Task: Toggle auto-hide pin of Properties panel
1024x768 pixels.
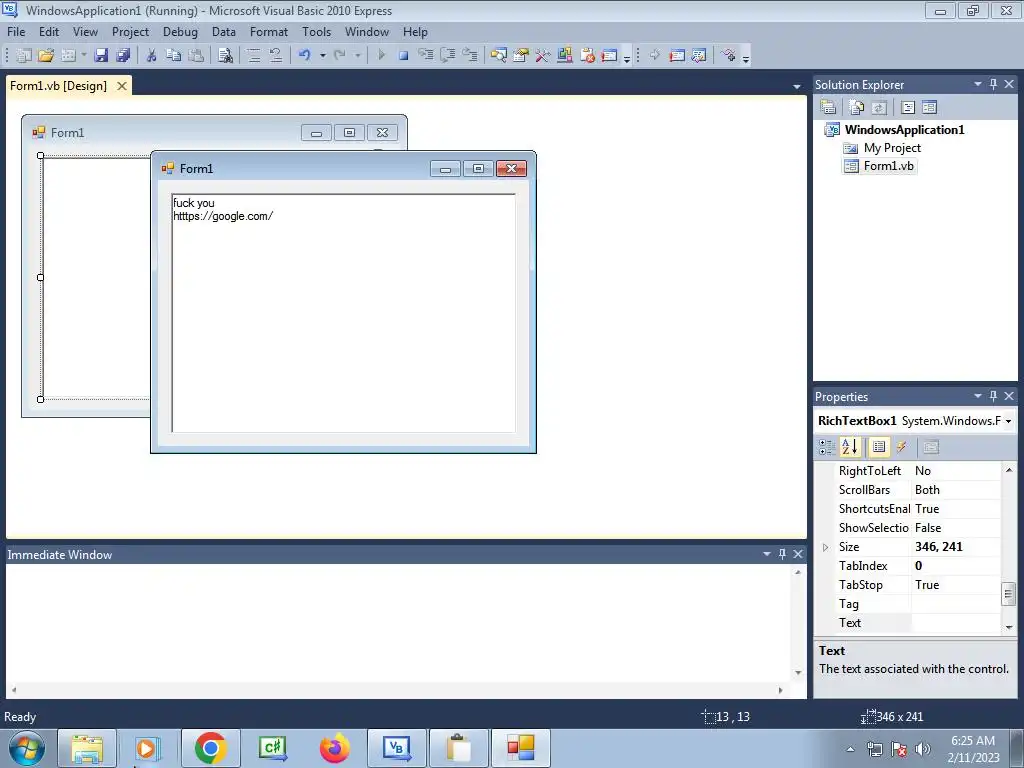Action: 993,396
